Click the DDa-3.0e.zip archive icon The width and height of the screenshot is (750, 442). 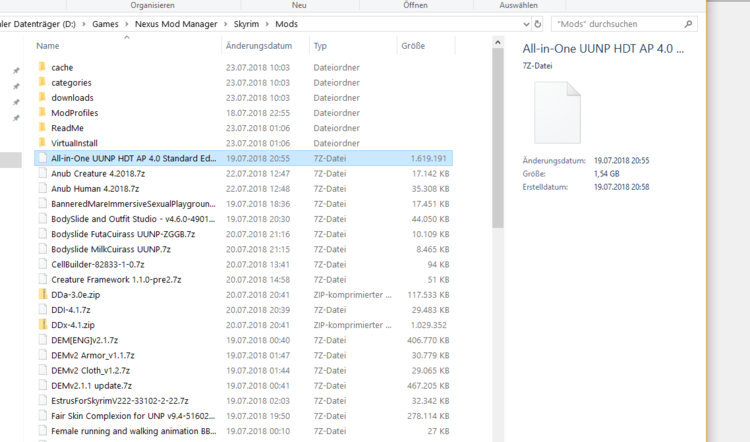(43, 294)
